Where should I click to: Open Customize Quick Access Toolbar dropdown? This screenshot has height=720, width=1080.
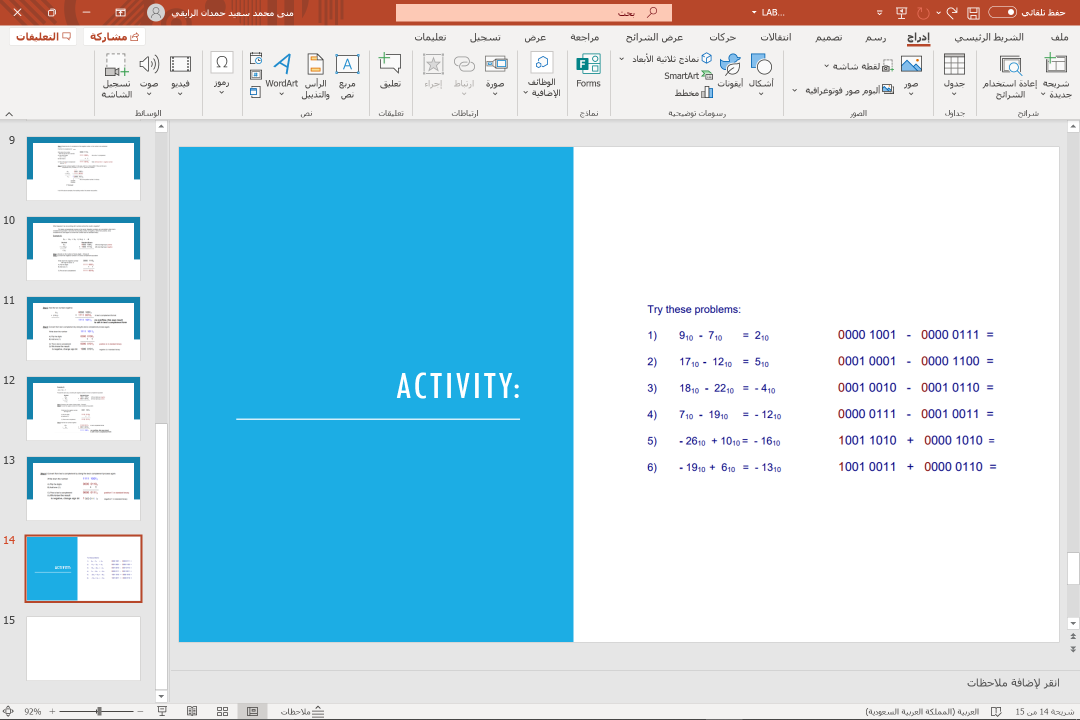(x=880, y=12)
